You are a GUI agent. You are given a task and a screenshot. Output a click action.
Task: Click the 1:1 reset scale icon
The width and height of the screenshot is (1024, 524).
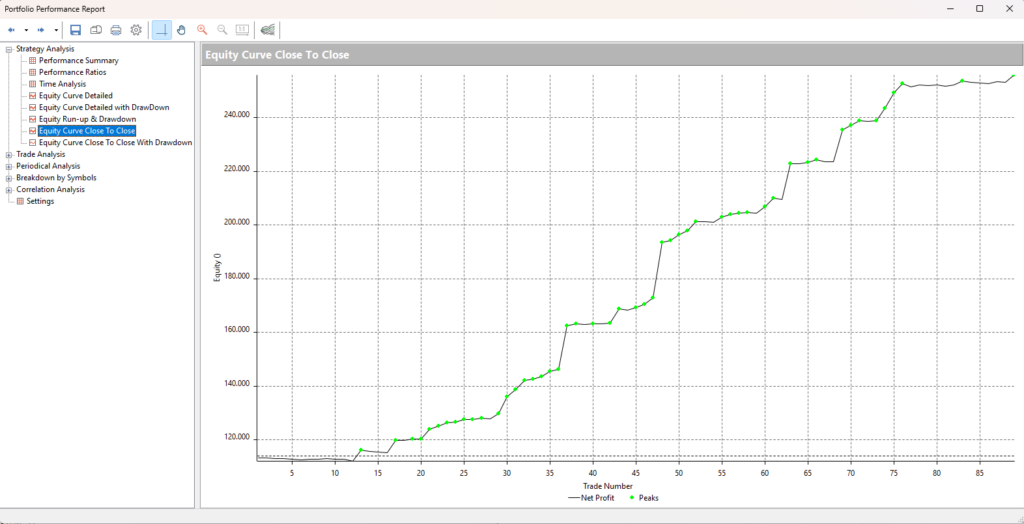point(241,30)
